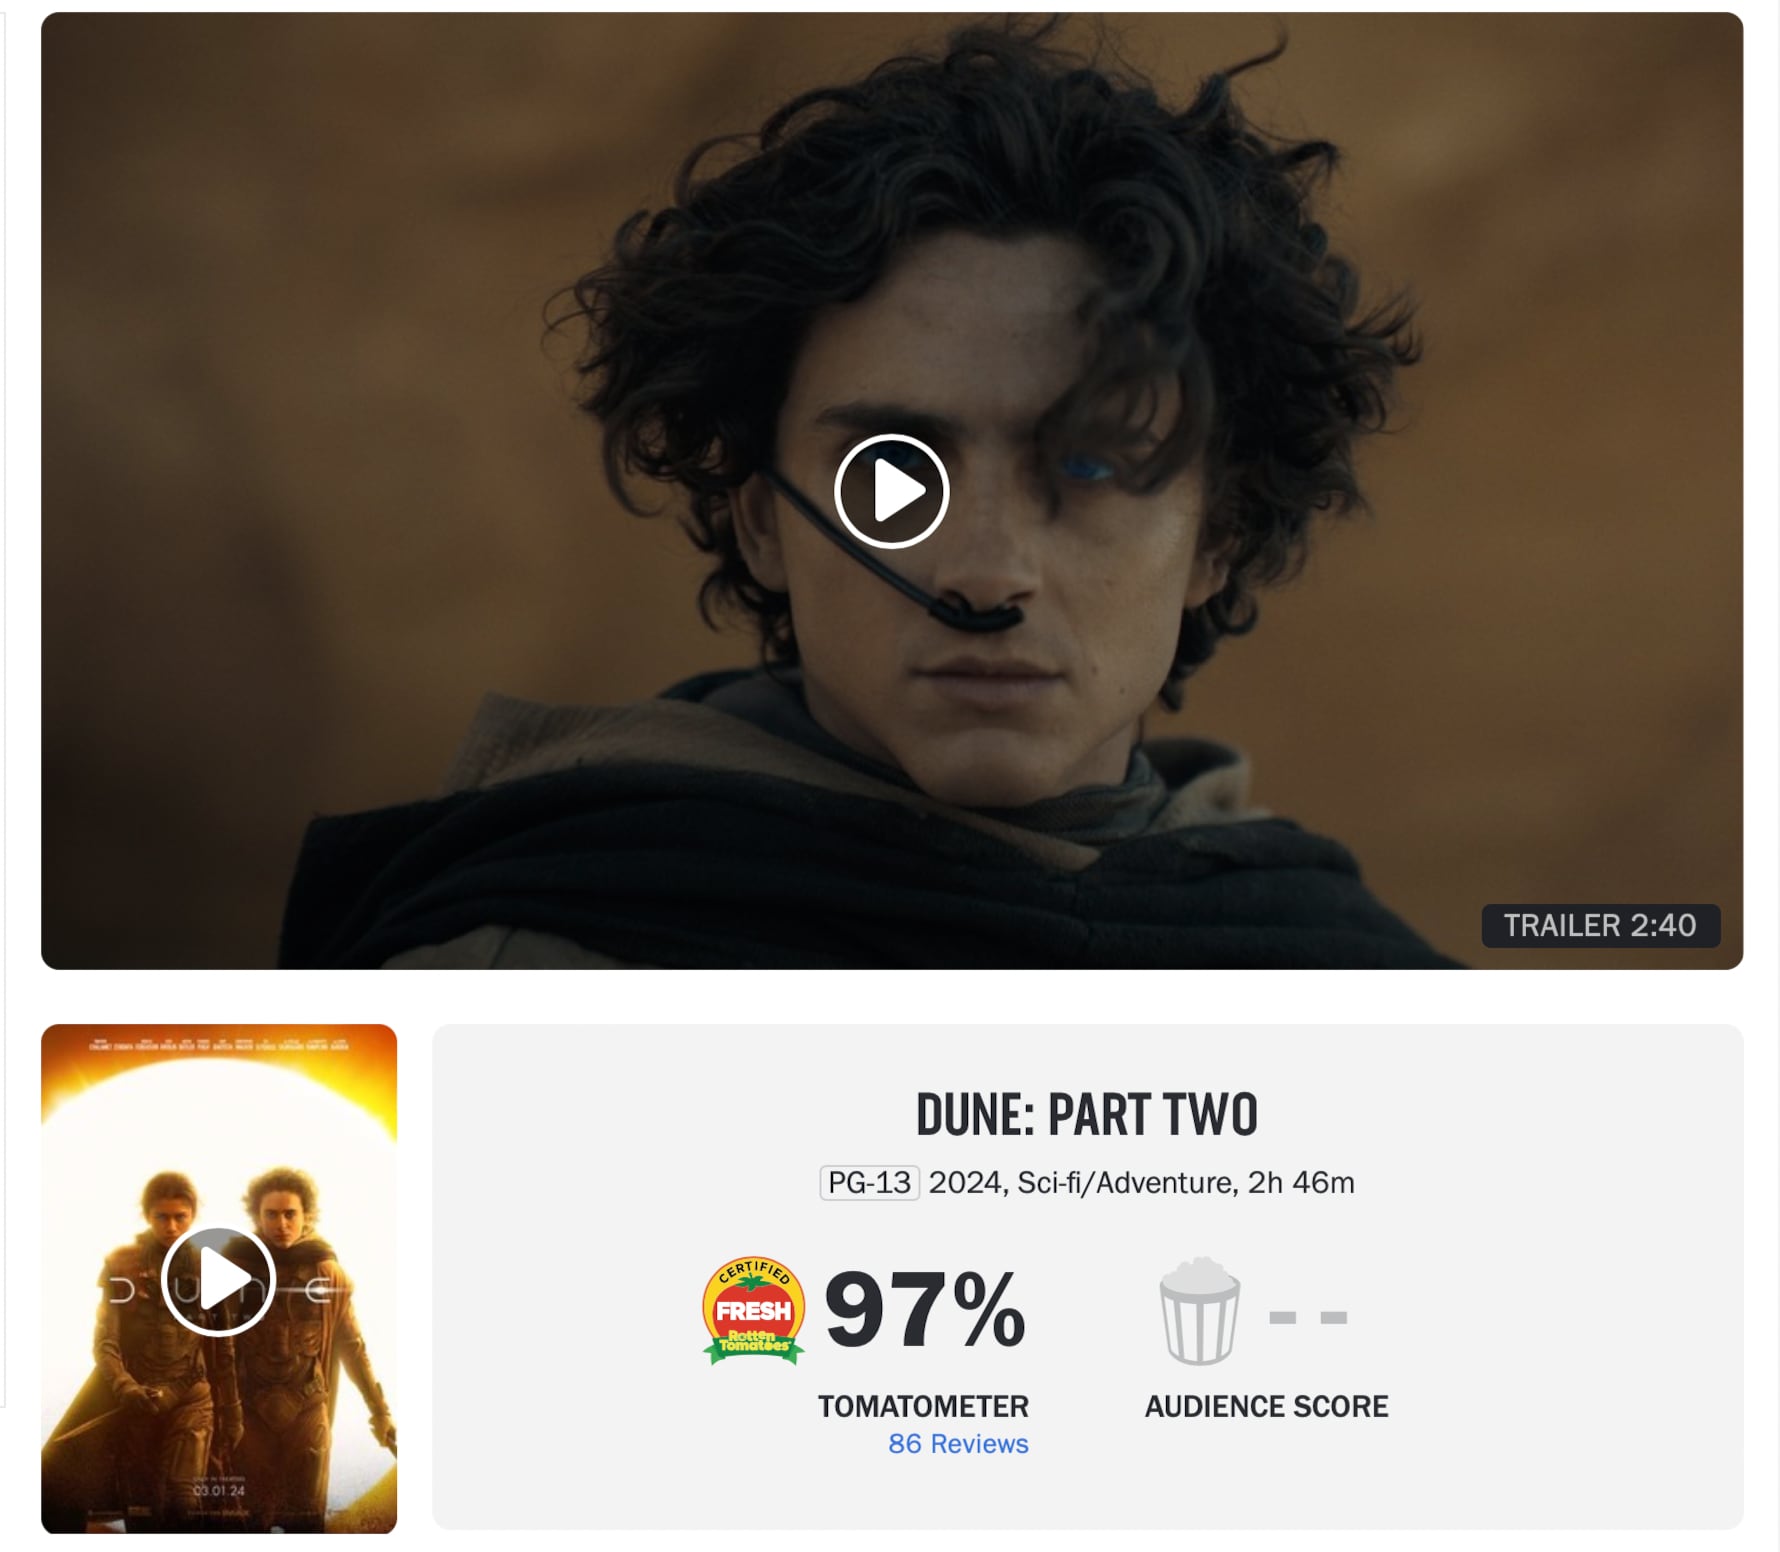Click the Certified Fresh tomato badge
Viewport: 1780px width, 1552px height.
pyautogui.click(x=754, y=1310)
